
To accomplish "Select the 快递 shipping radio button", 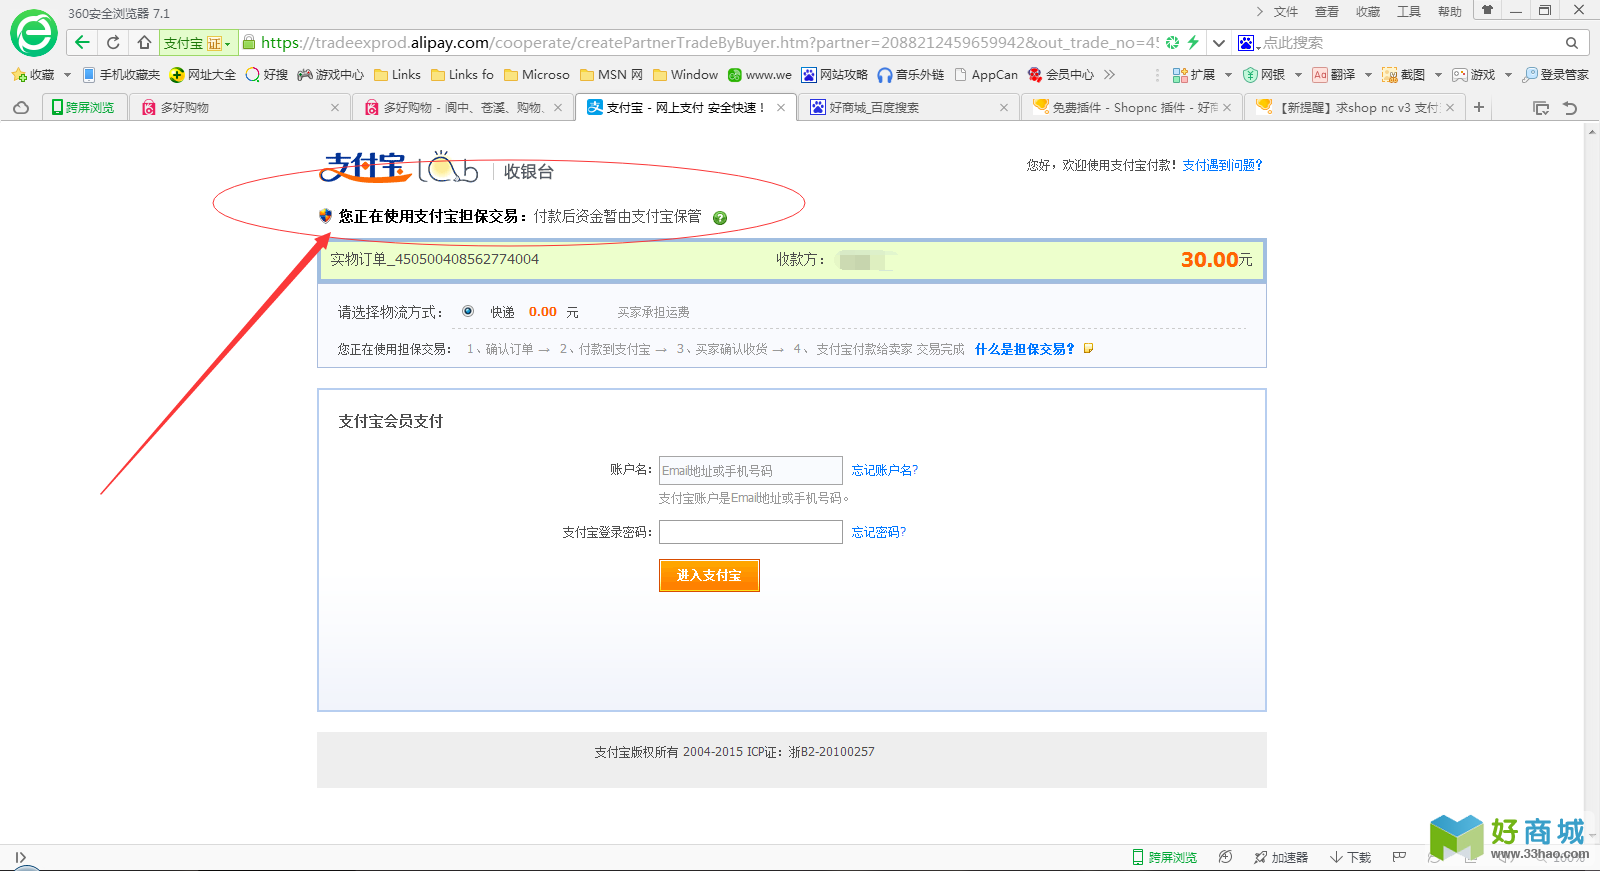I will pos(468,311).
